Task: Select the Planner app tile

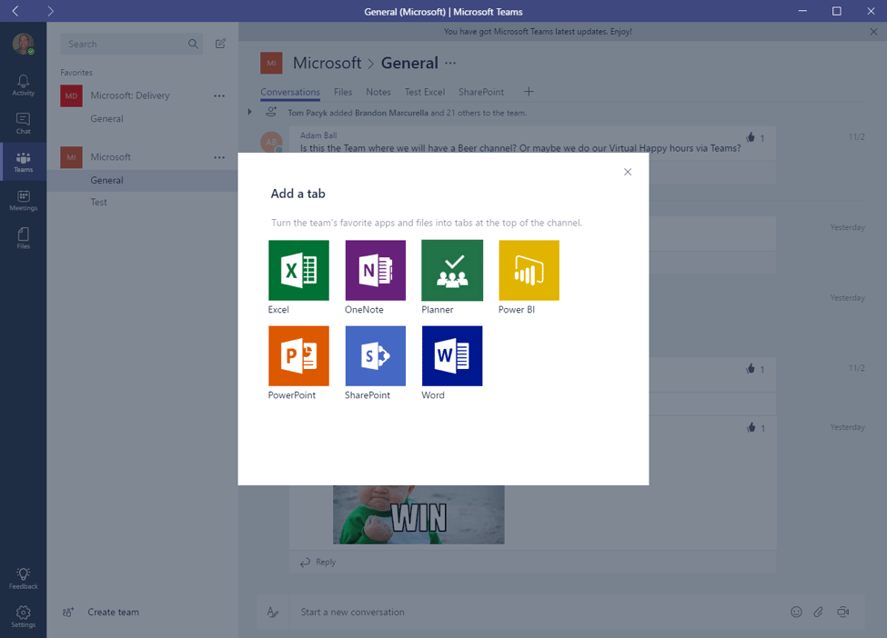Action: pos(452,270)
